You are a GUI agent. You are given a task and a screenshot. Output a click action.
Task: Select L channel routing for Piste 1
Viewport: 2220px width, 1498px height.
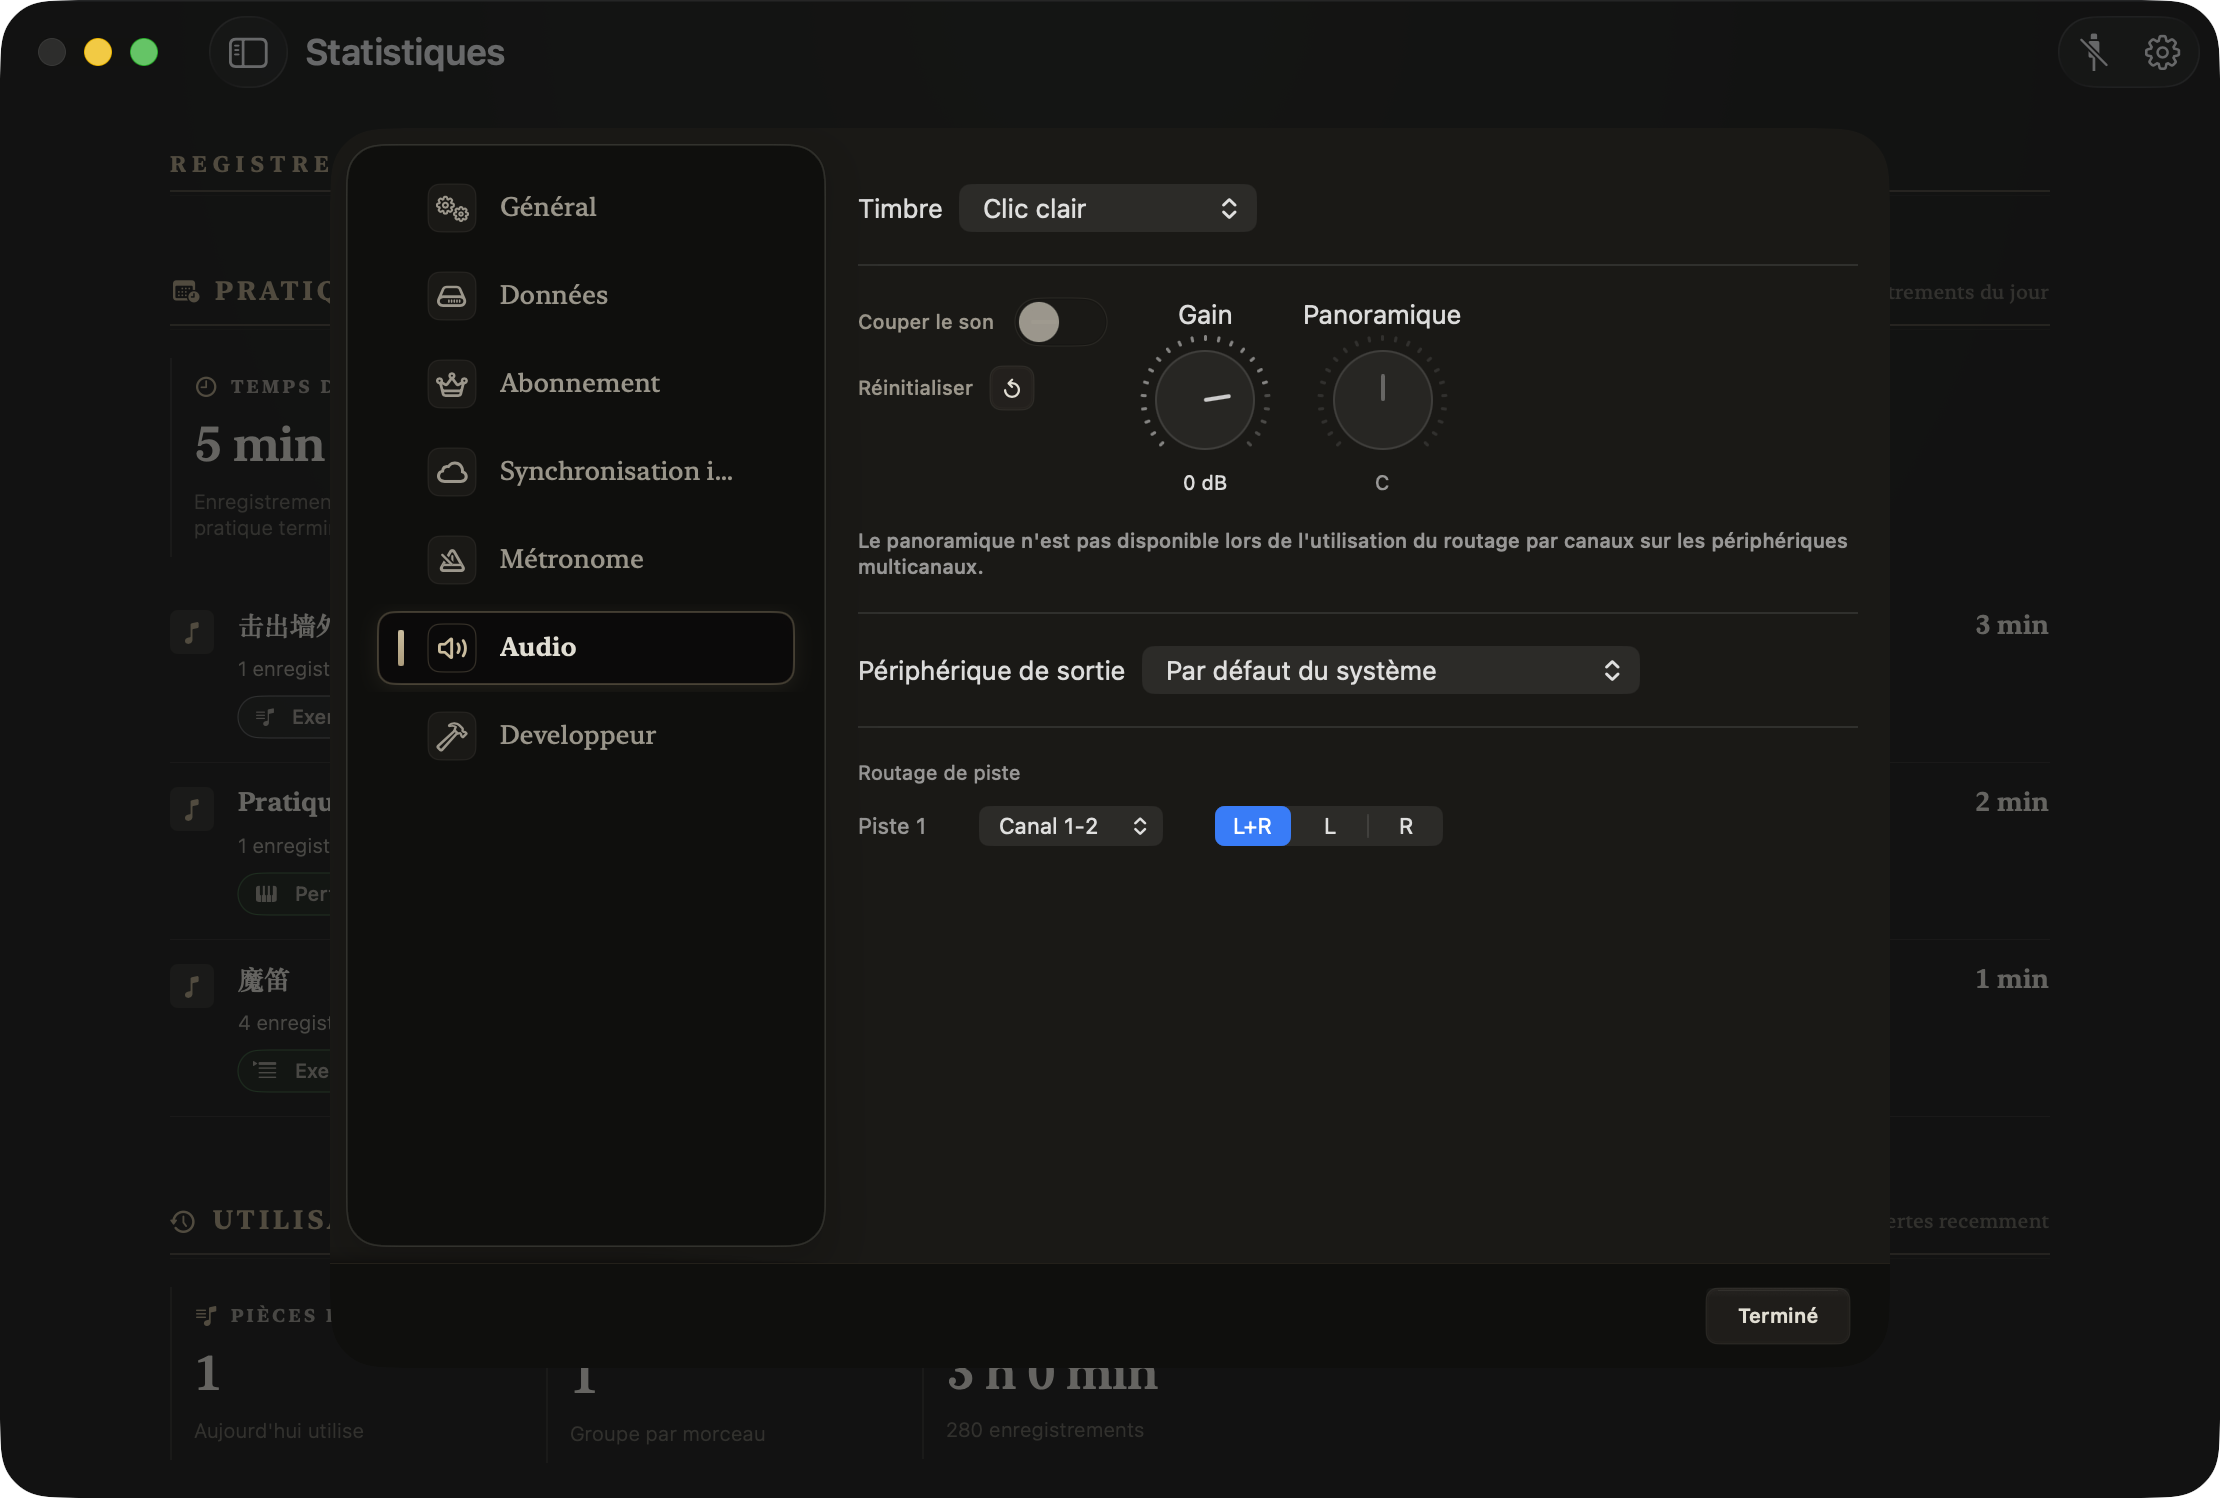[1329, 826]
